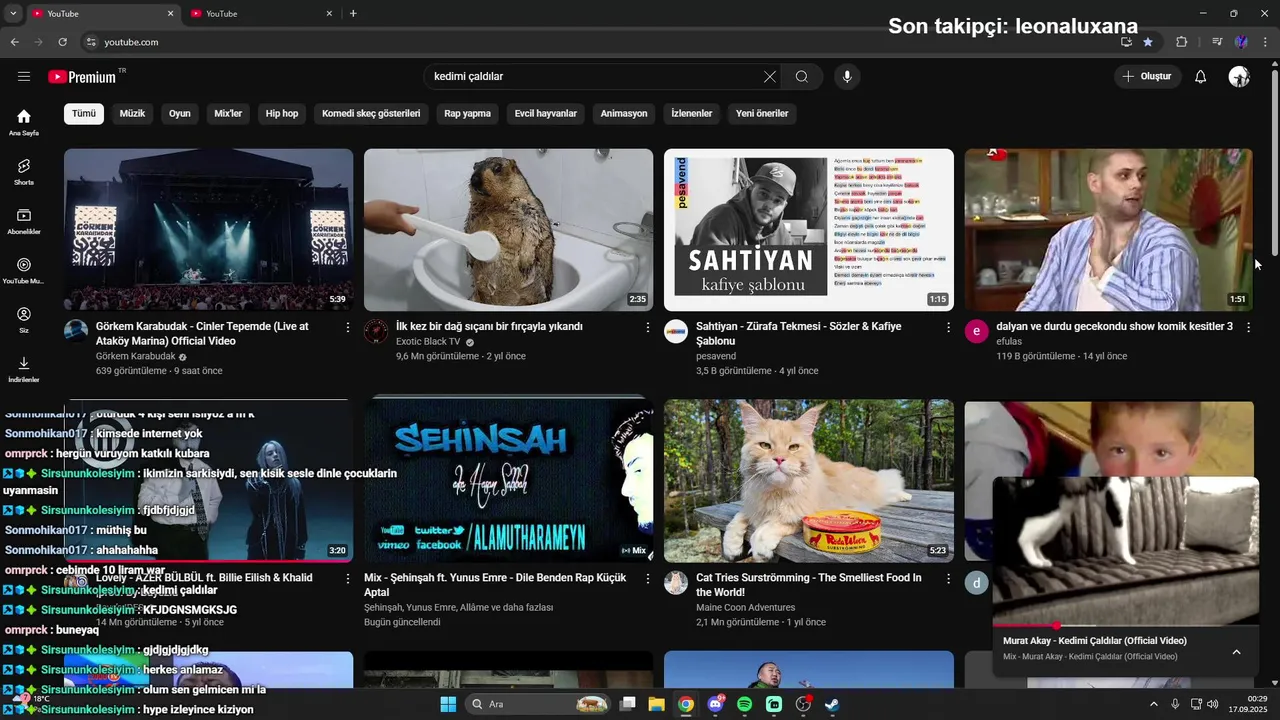This screenshot has width=1280, height=720.
Task: Seek using the mini player progress bar
Action: click(1126, 626)
